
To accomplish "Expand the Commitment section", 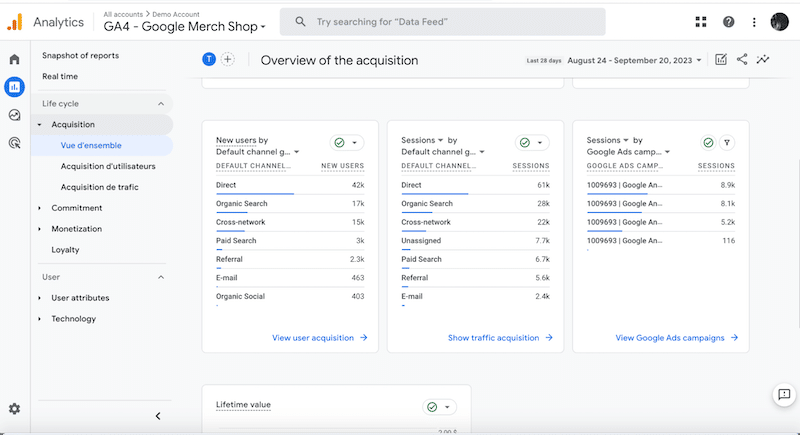I will click(x=40, y=208).
